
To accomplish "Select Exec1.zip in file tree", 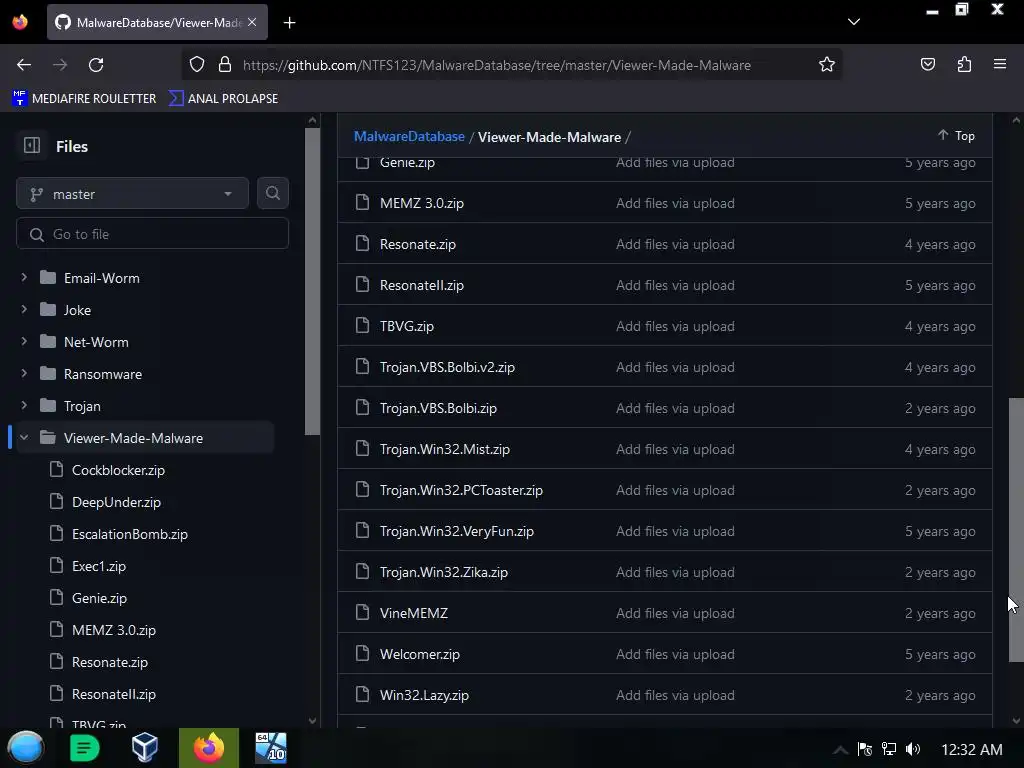I will (x=99, y=566).
